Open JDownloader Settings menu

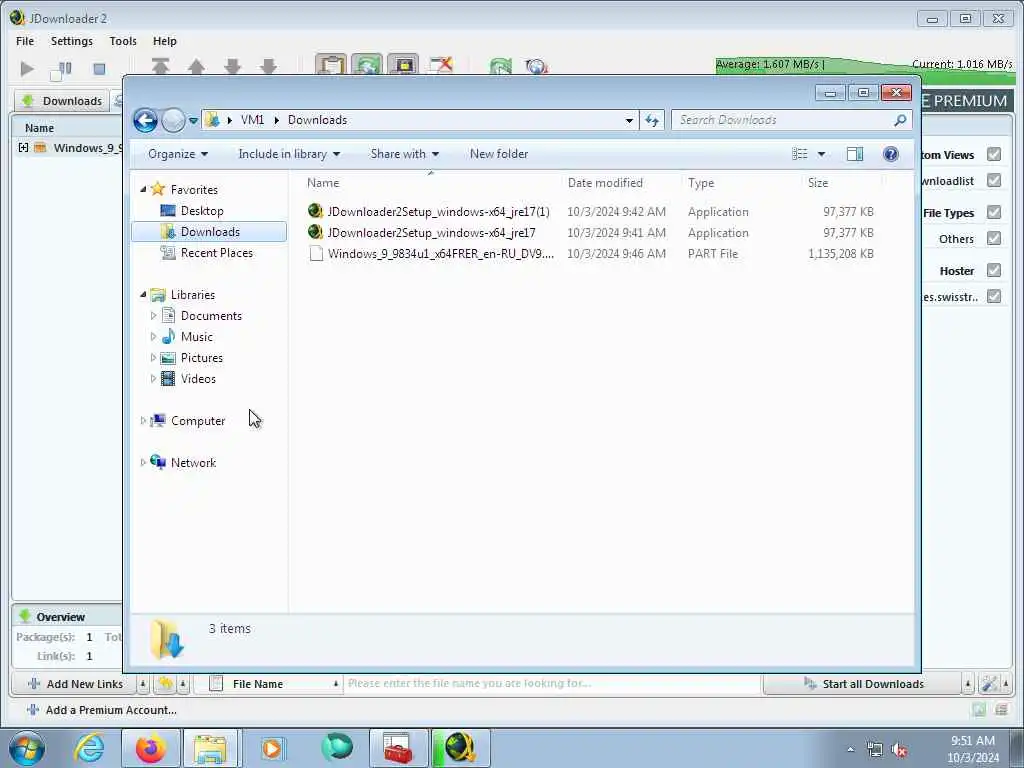(72, 41)
